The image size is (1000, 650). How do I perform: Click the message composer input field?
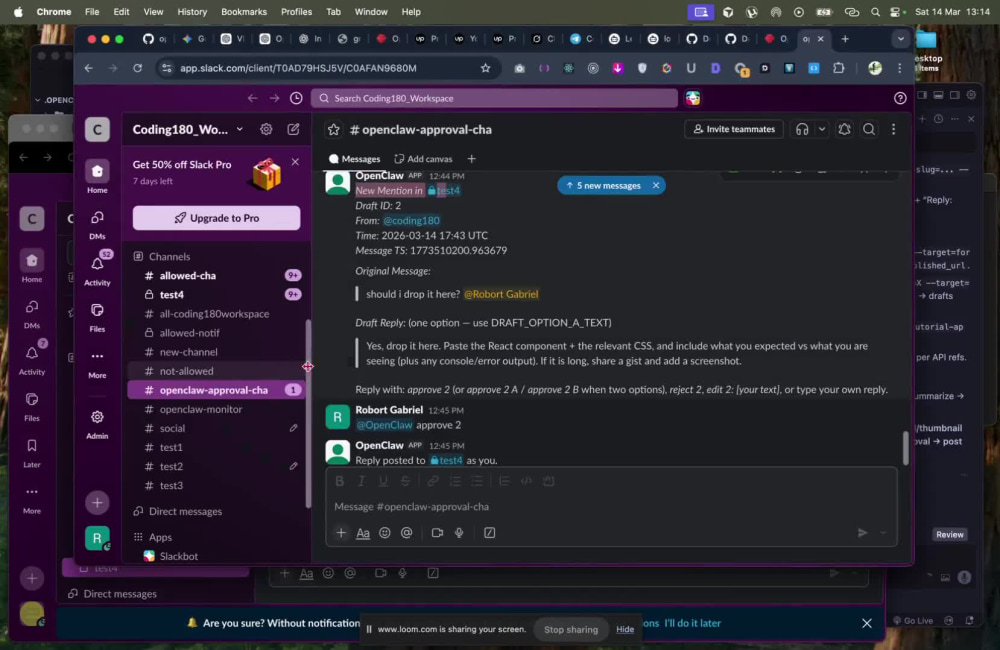pos(611,506)
